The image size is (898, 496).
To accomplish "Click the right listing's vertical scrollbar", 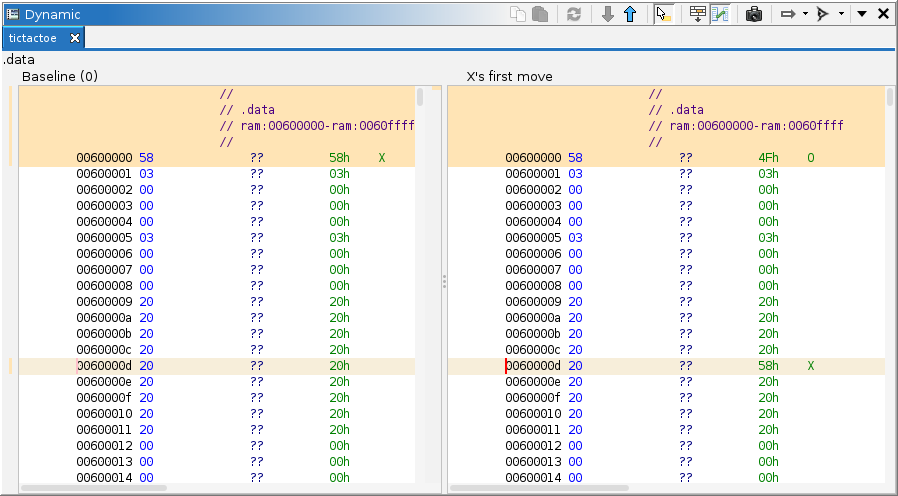I will (890, 97).
